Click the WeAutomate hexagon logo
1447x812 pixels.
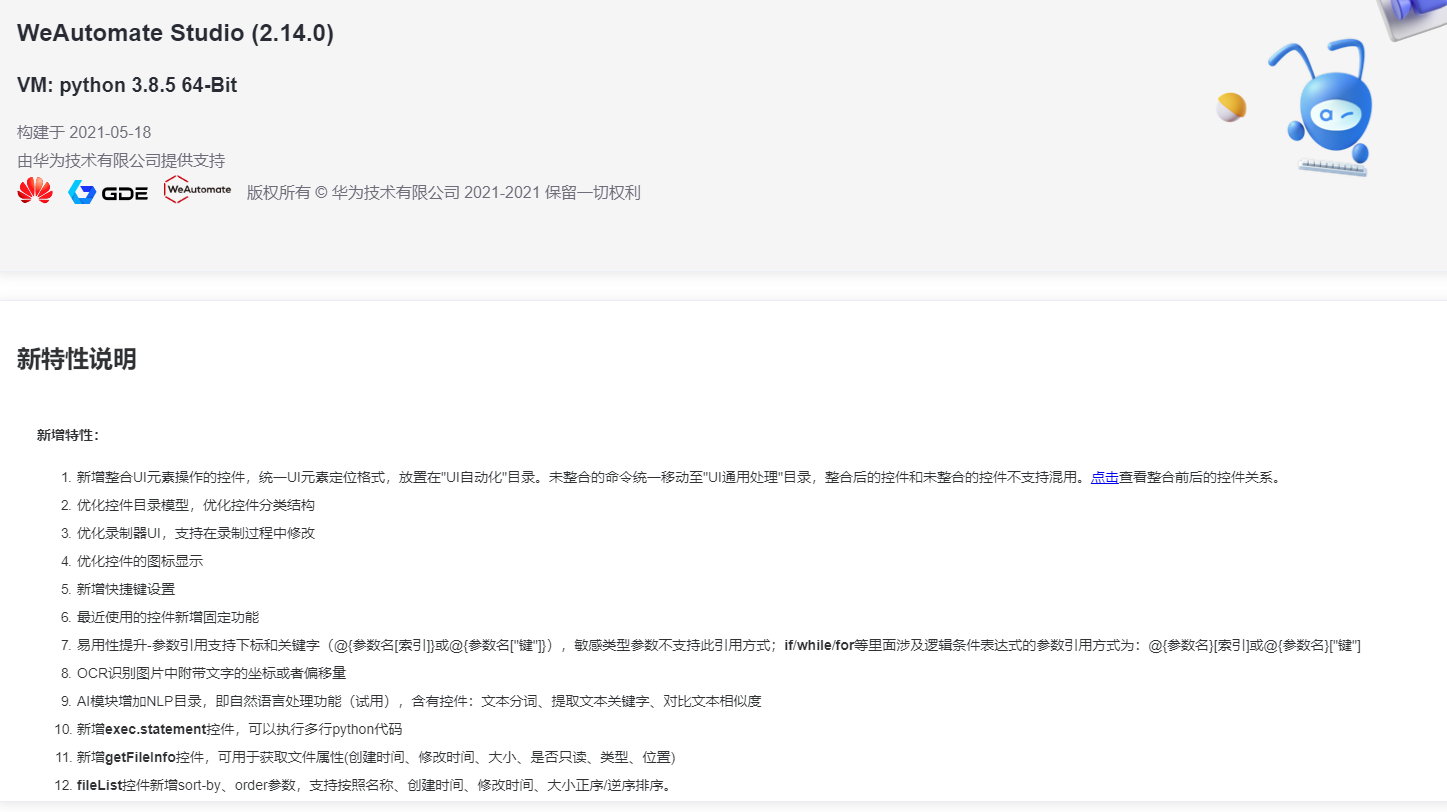pyautogui.click(x=197, y=190)
